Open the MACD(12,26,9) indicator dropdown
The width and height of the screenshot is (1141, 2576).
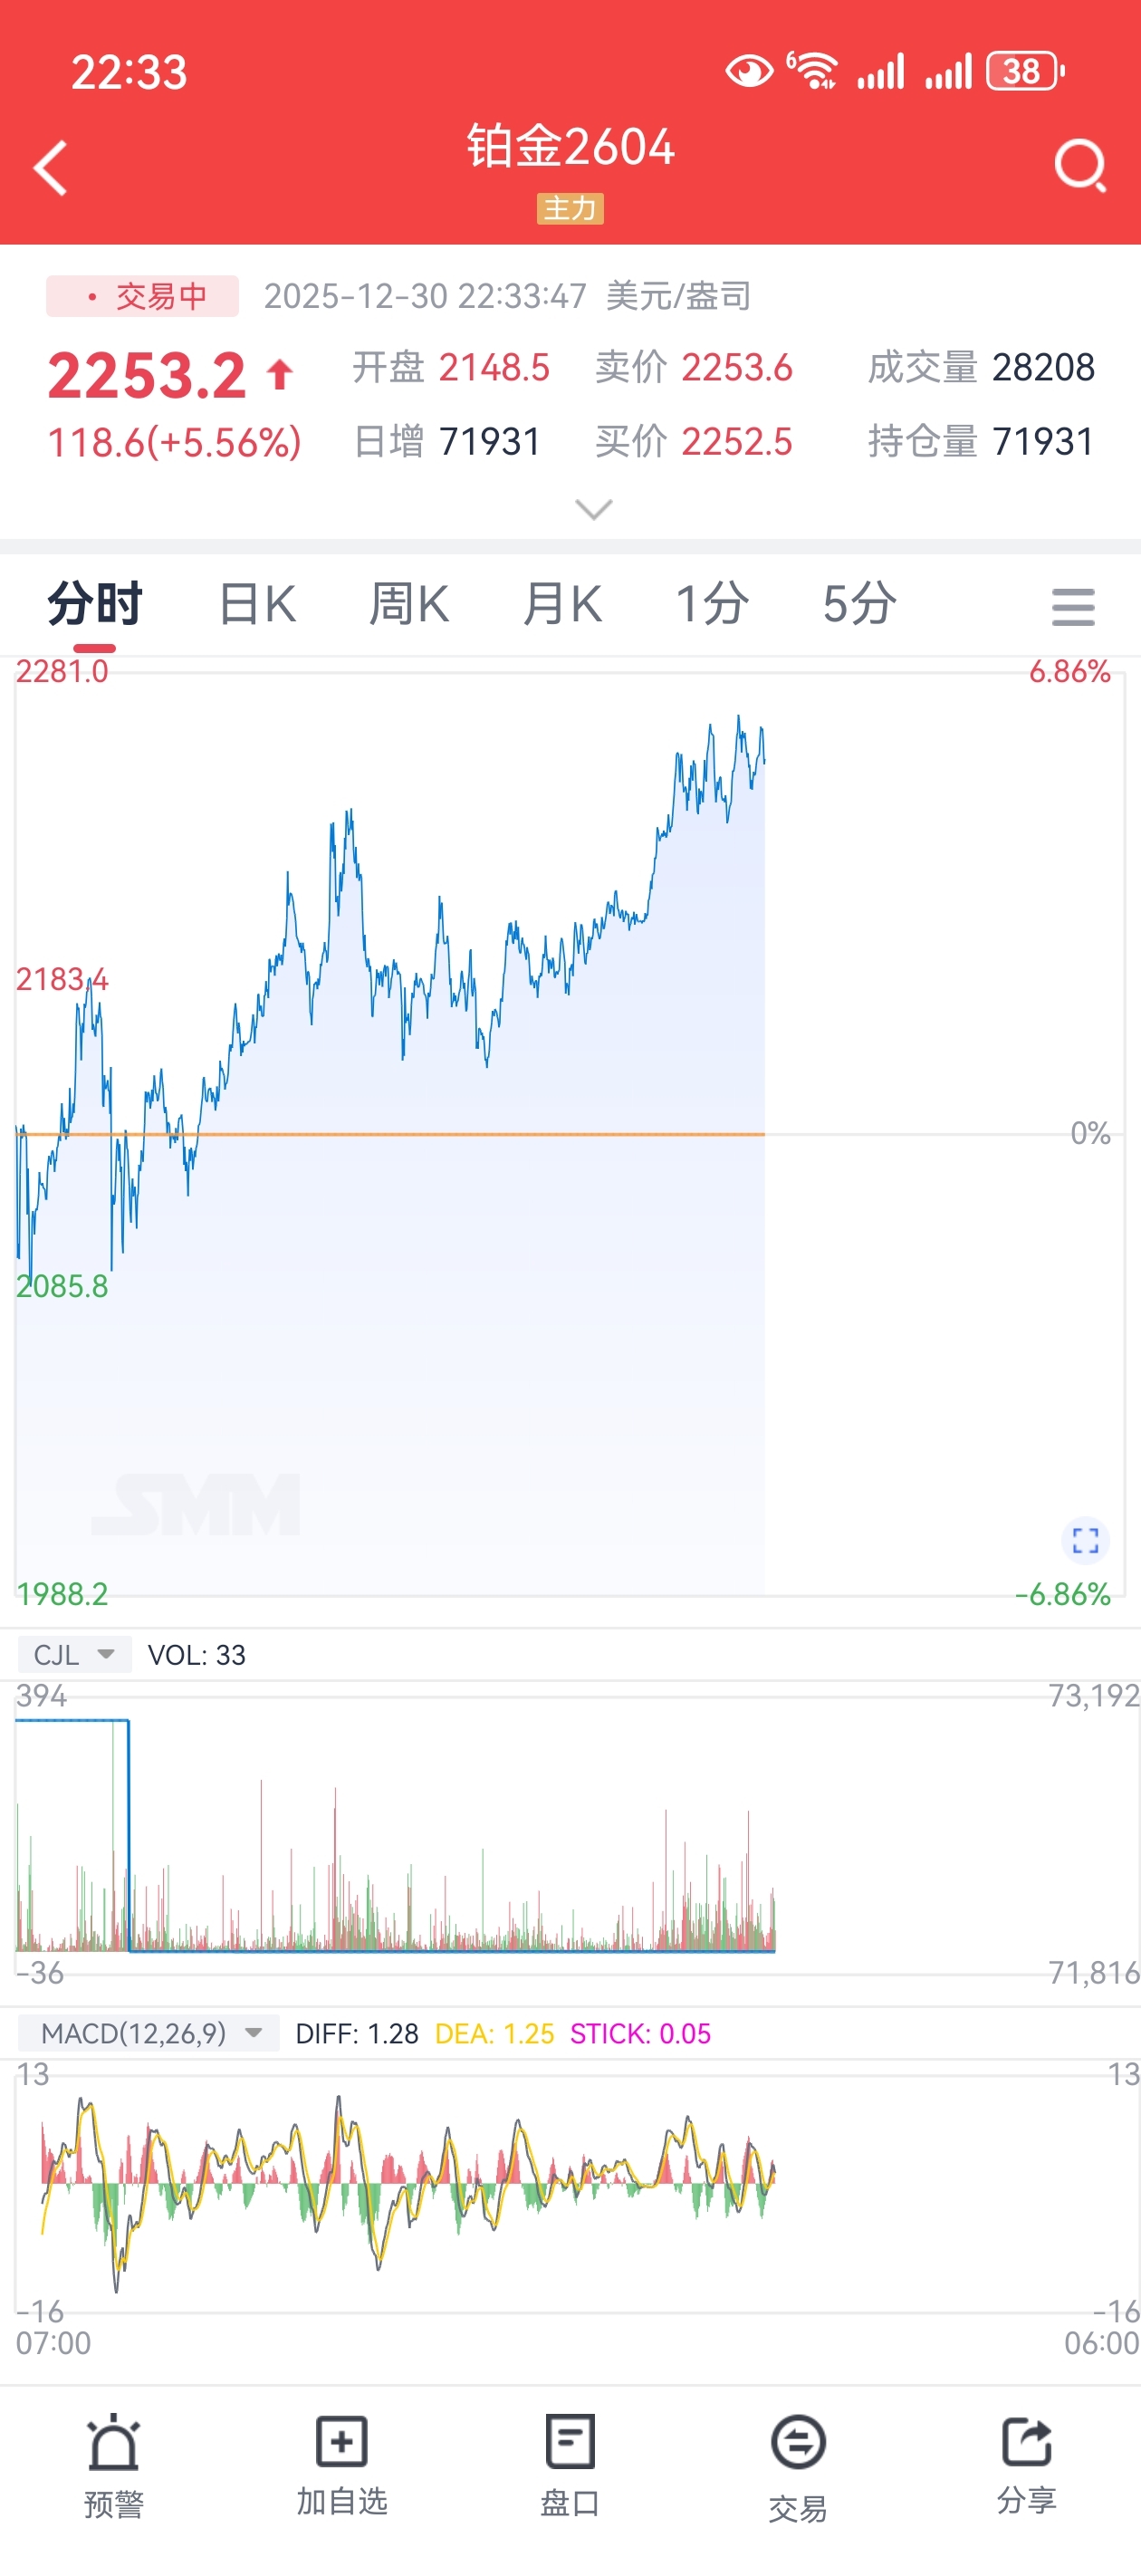[x=150, y=2033]
